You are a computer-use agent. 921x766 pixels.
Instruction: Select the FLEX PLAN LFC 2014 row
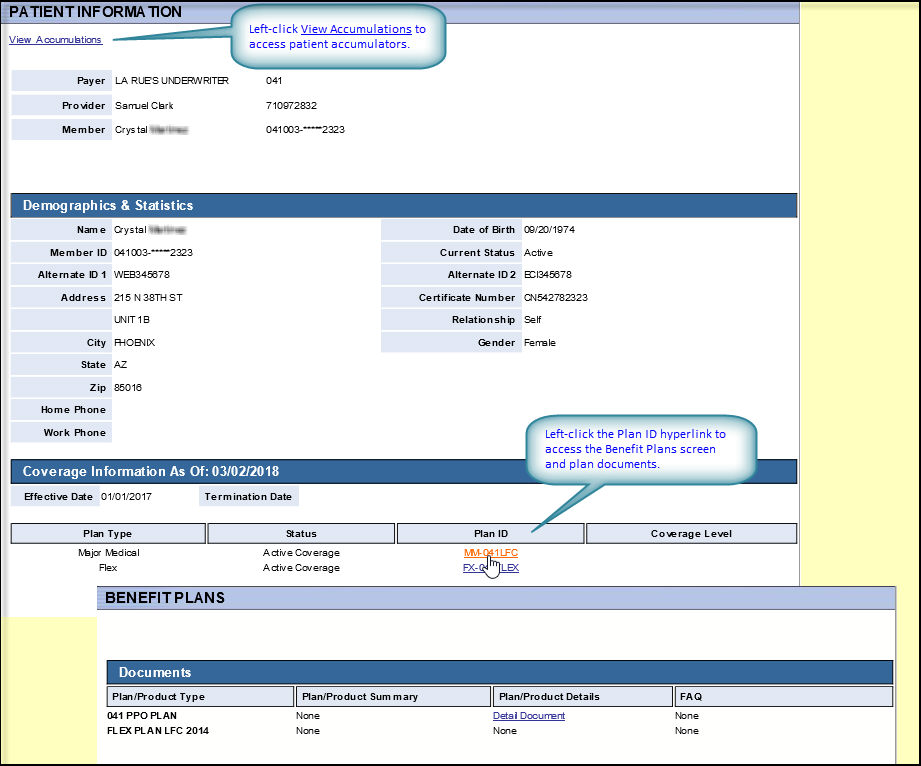[158, 731]
